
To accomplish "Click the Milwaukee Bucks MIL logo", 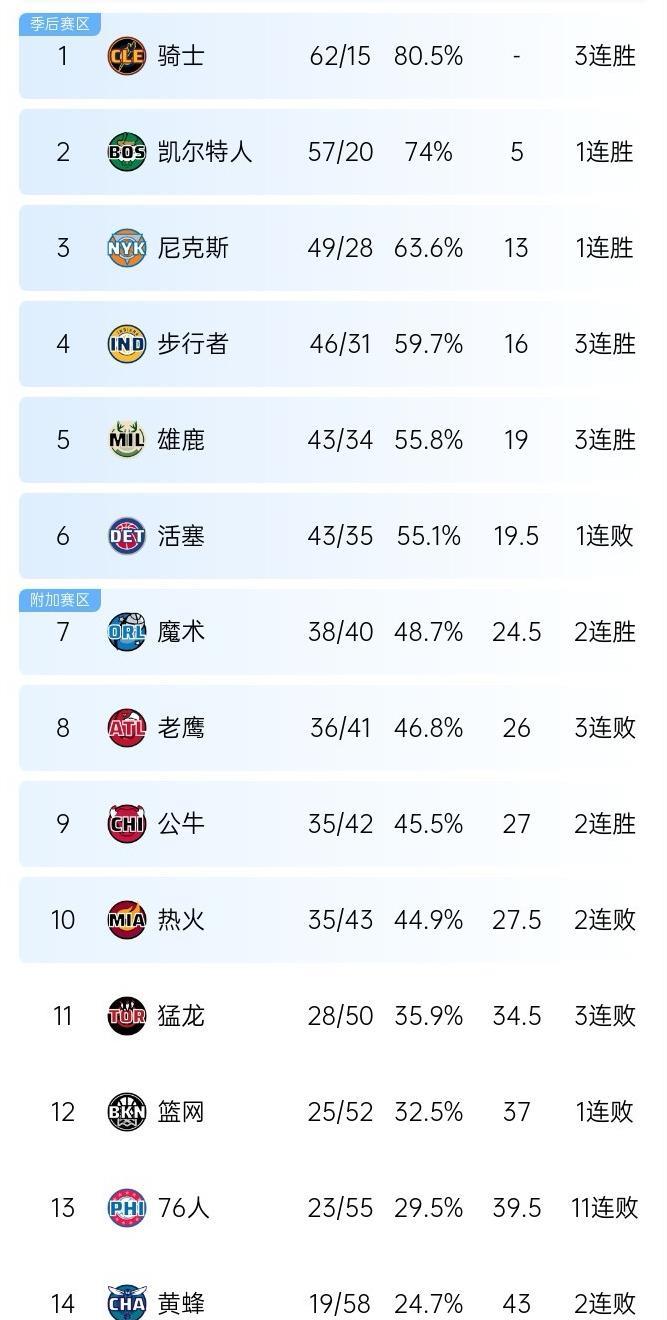I will [127, 440].
